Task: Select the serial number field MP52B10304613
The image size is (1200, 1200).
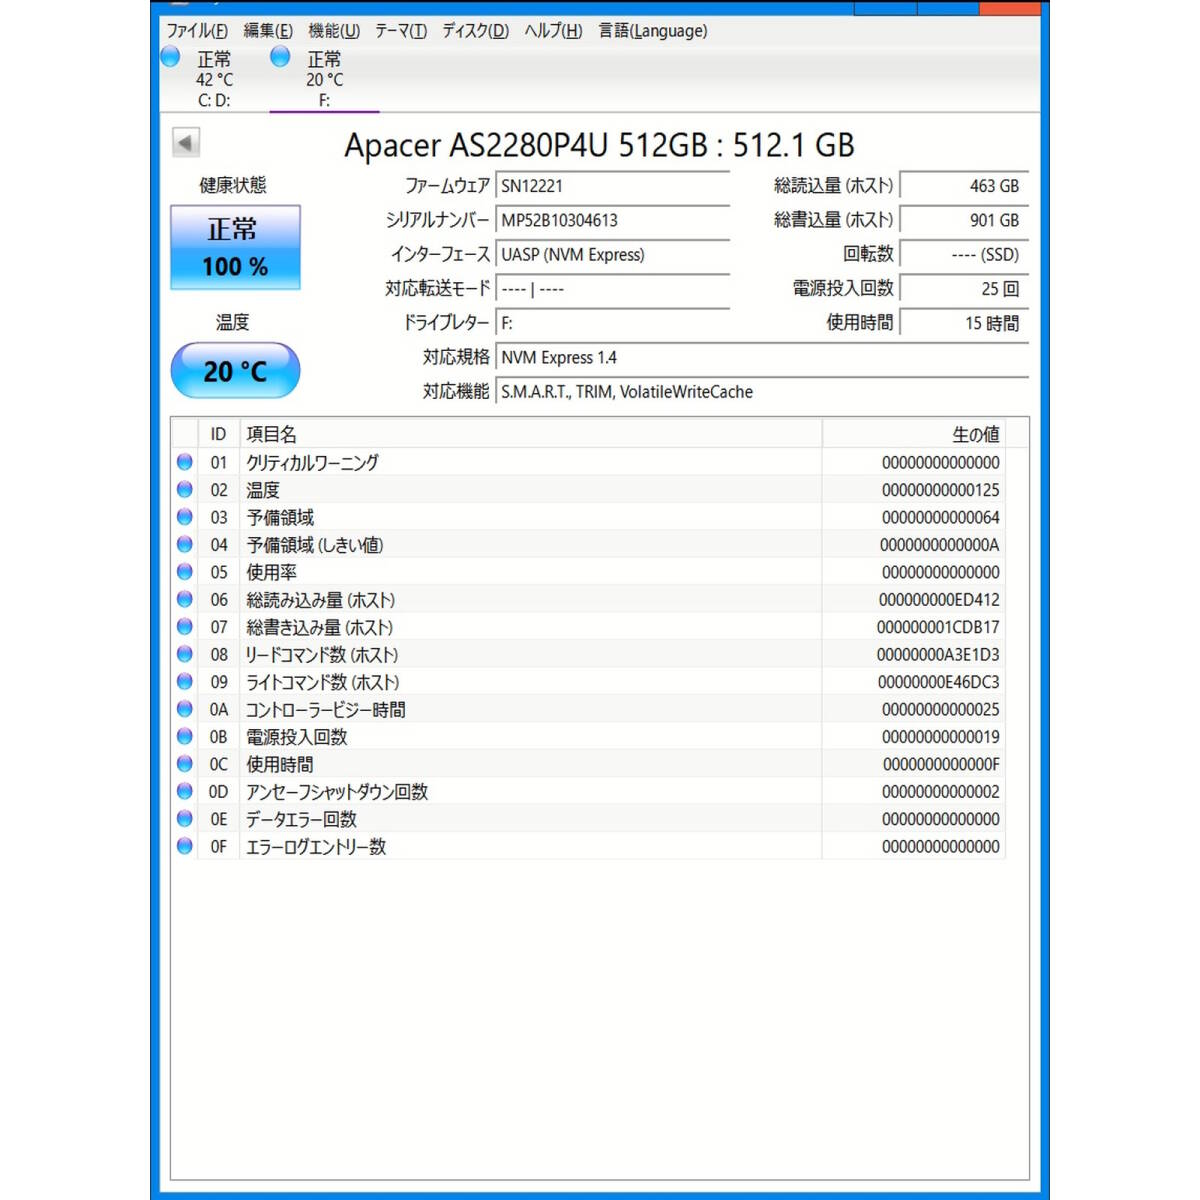Action: 613,220
